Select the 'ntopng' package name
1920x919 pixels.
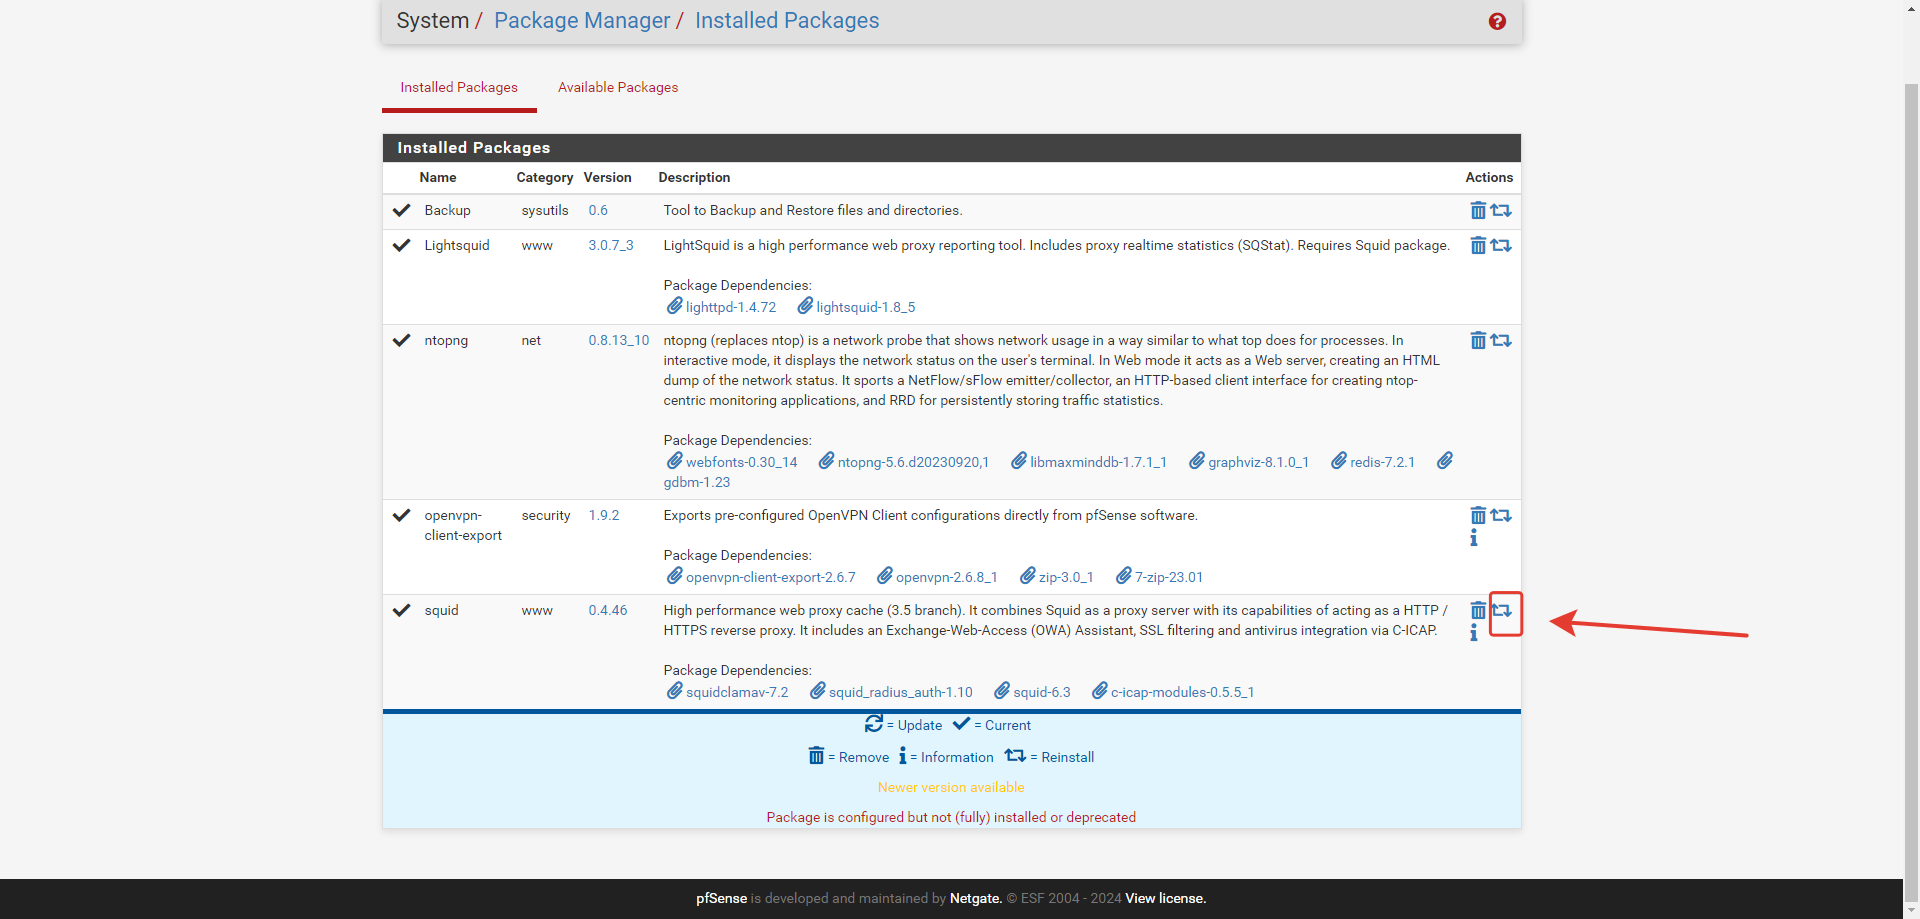[446, 340]
